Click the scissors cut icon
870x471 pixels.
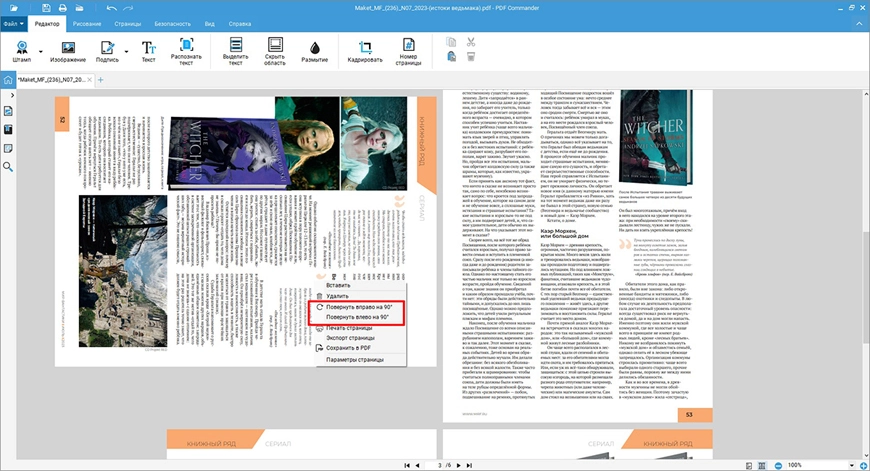point(471,42)
